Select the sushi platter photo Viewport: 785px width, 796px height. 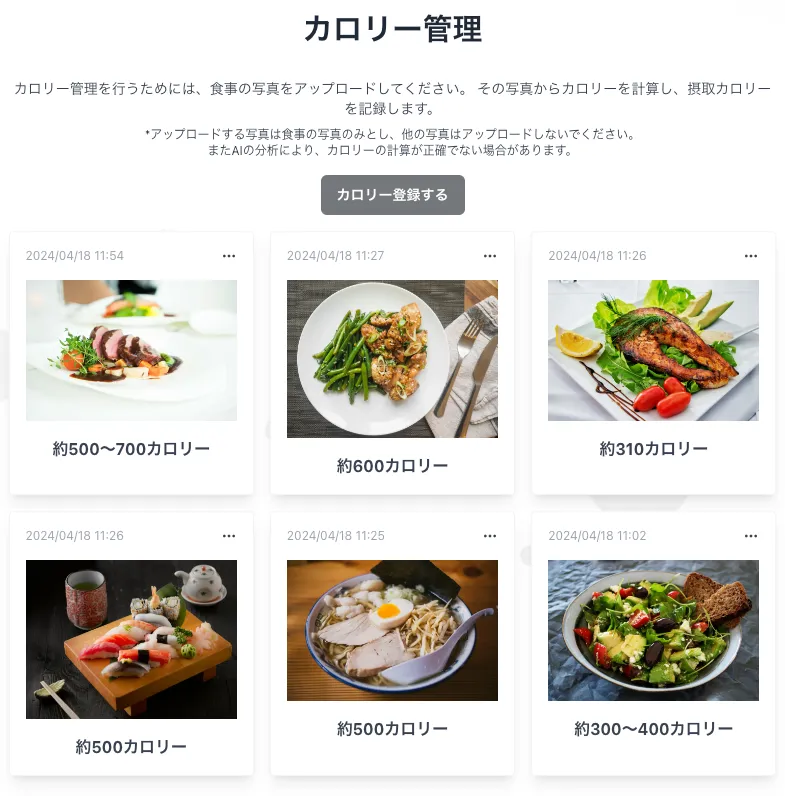[132, 639]
